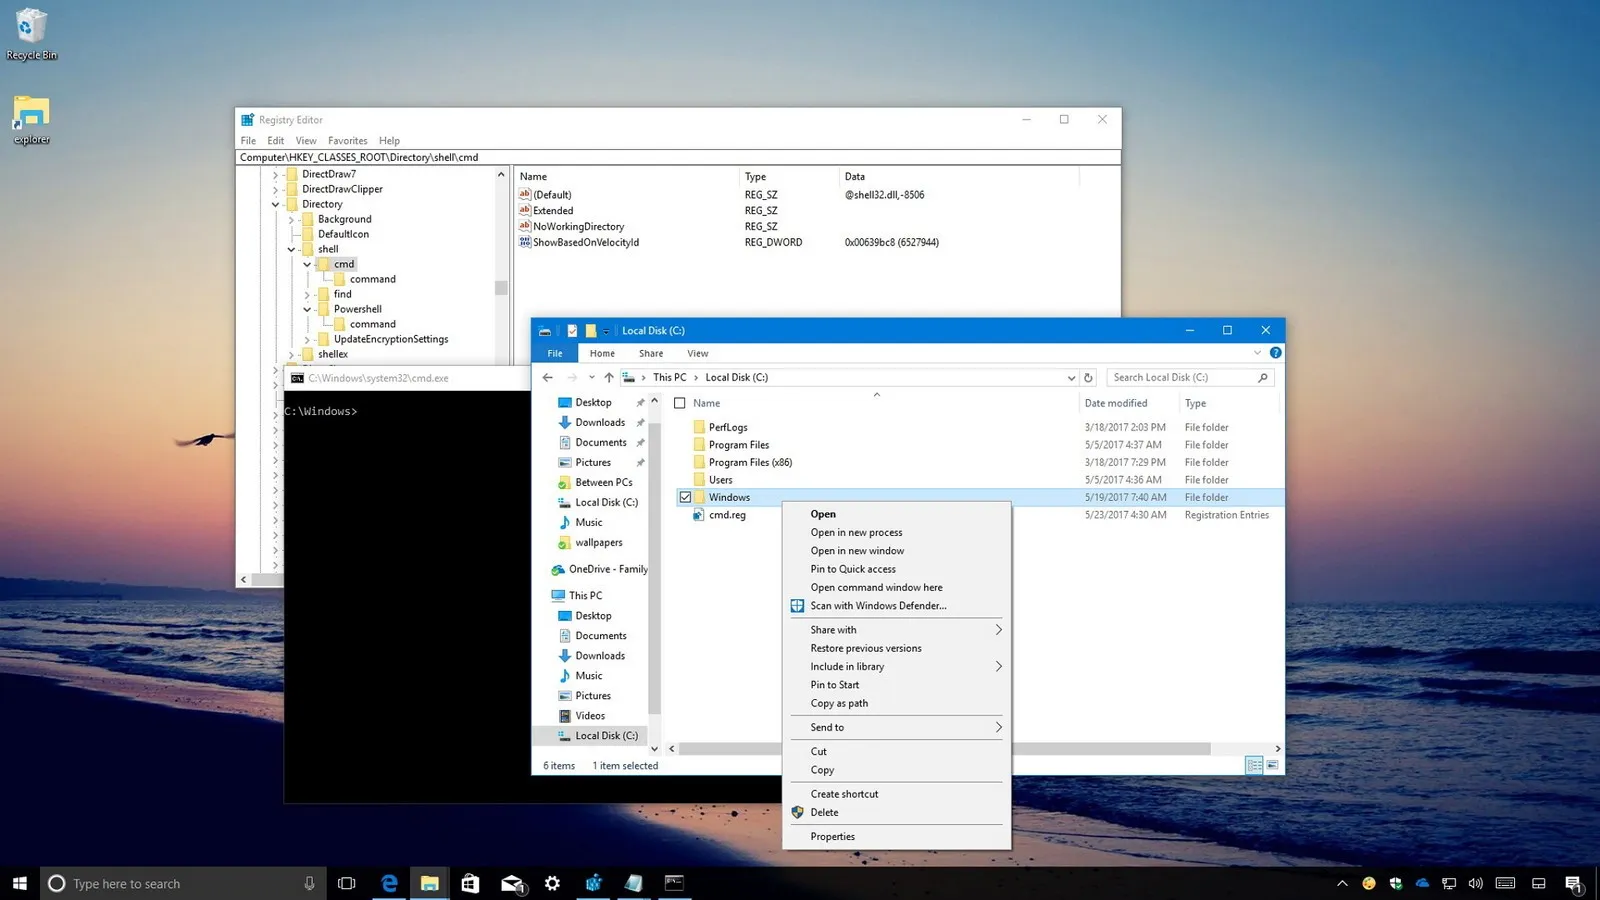The width and height of the screenshot is (1600, 900).
Task: Click New Folder icon in Explorer title bar
Action: coord(591,330)
